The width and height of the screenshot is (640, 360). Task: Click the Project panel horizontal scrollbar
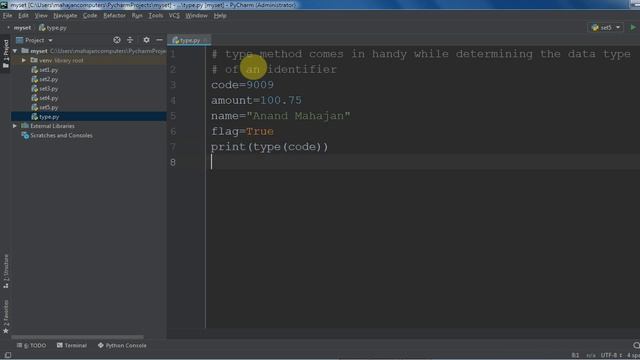coord(78,337)
